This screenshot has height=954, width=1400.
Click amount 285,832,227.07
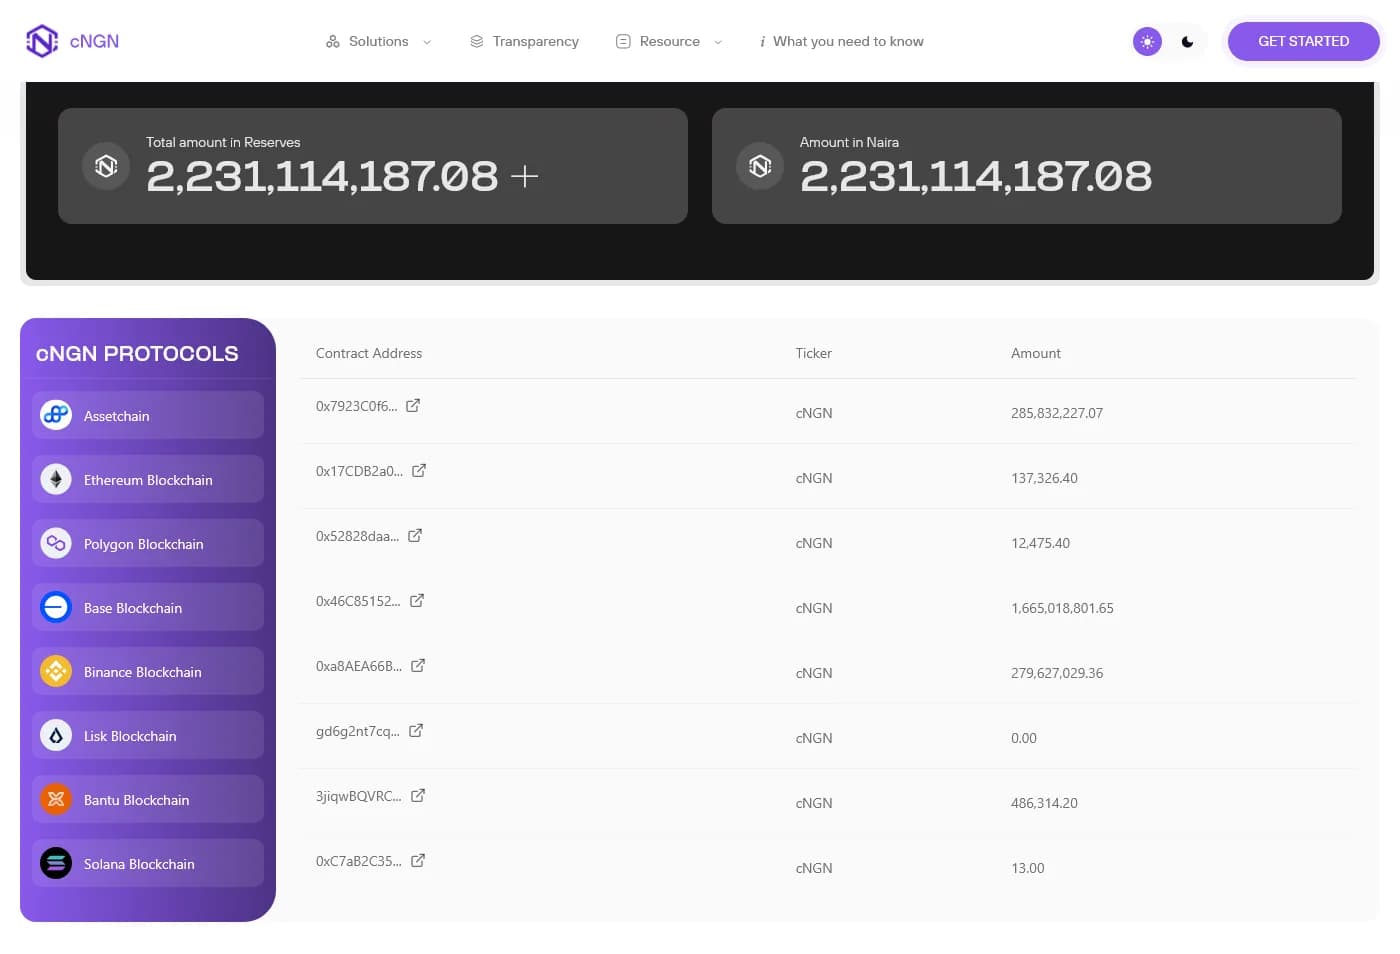coord(1056,413)
